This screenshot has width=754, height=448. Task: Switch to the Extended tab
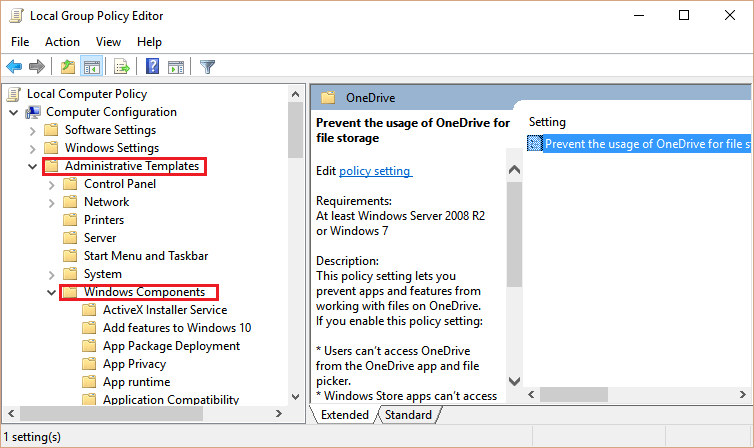coord(344,415)
